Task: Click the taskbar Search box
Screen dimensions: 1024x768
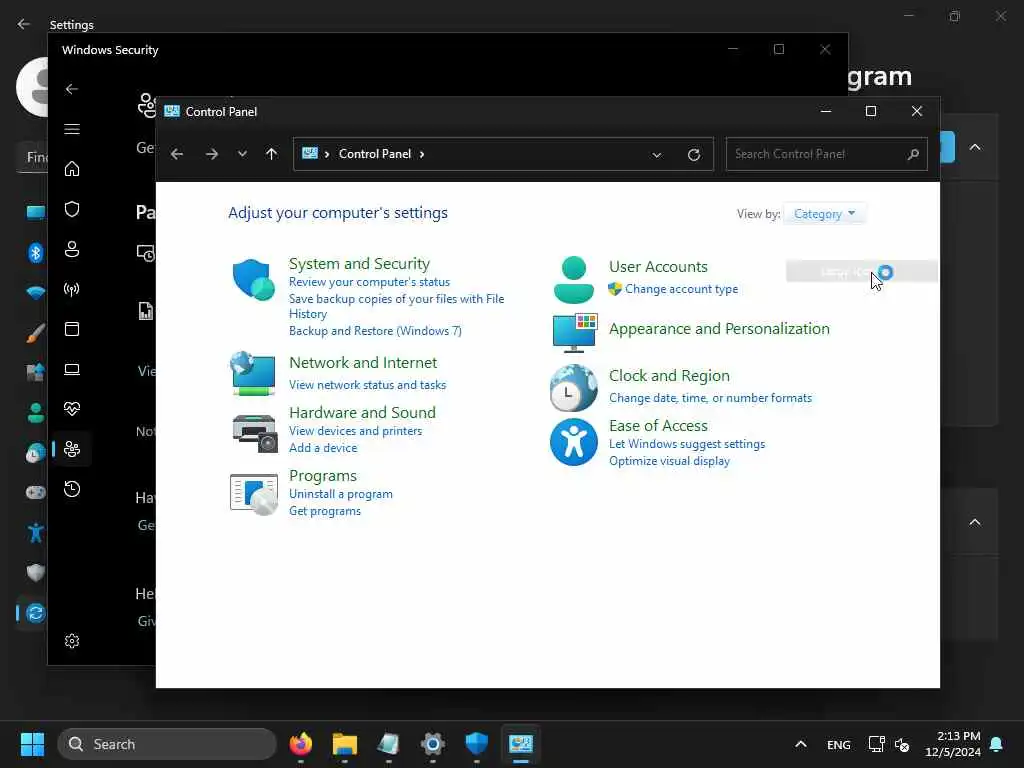Action: click(x=167, y=744)
